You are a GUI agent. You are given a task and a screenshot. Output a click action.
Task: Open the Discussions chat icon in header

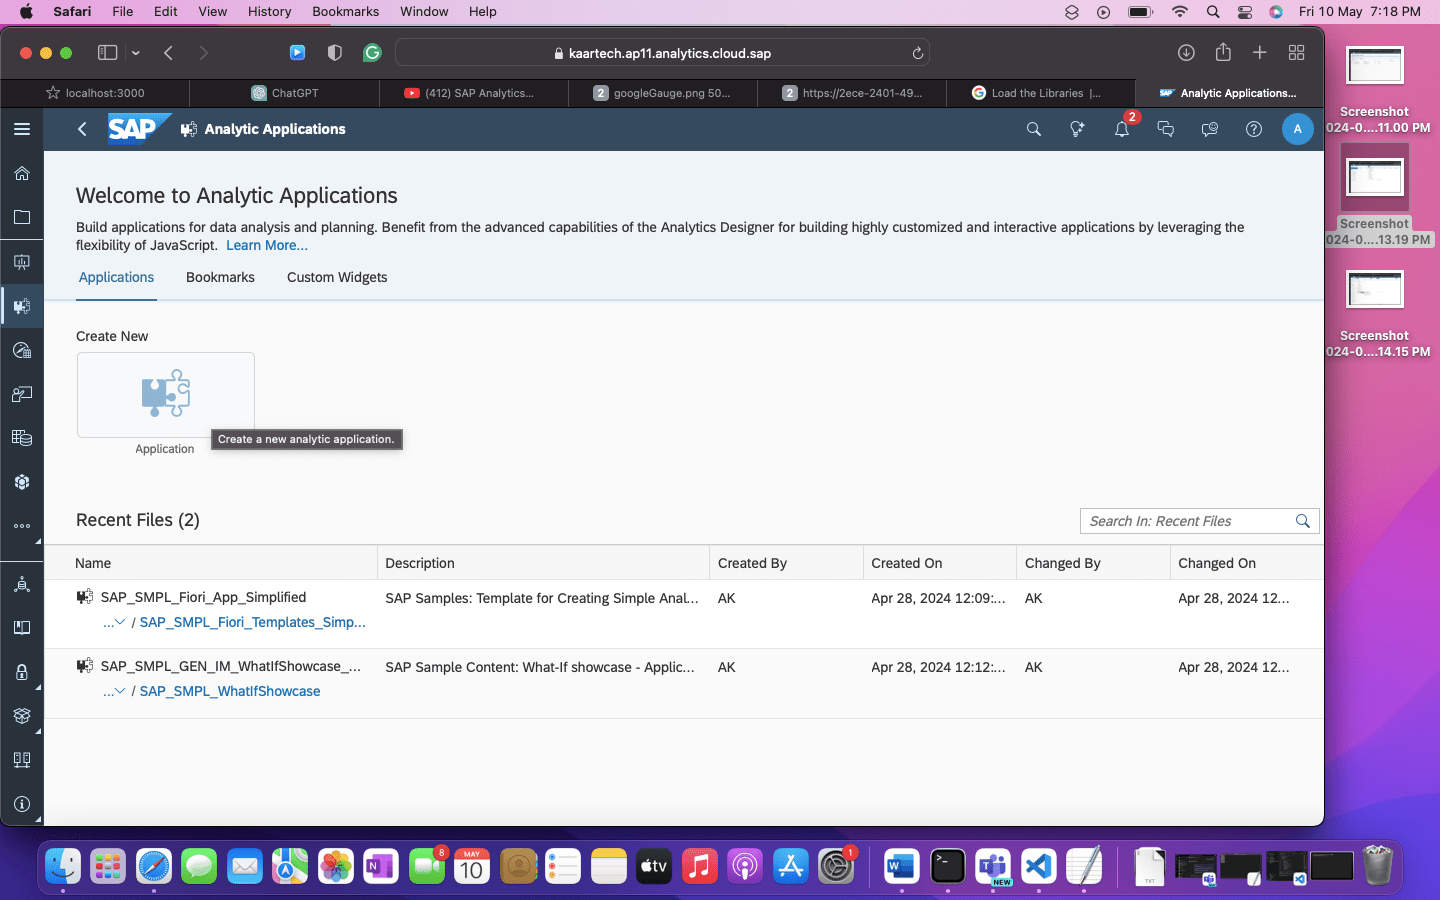point(1165,129)
